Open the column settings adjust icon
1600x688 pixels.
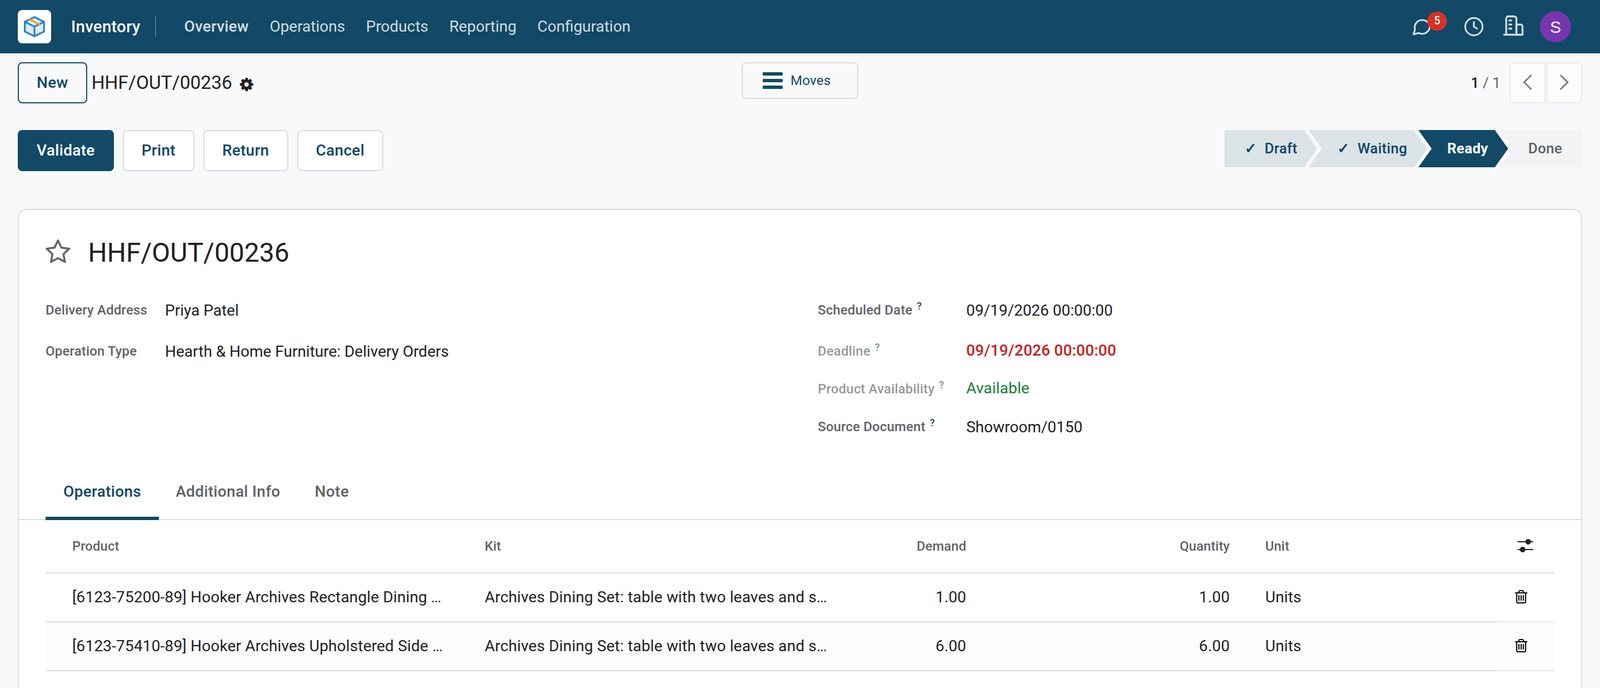pos(1525,546)
